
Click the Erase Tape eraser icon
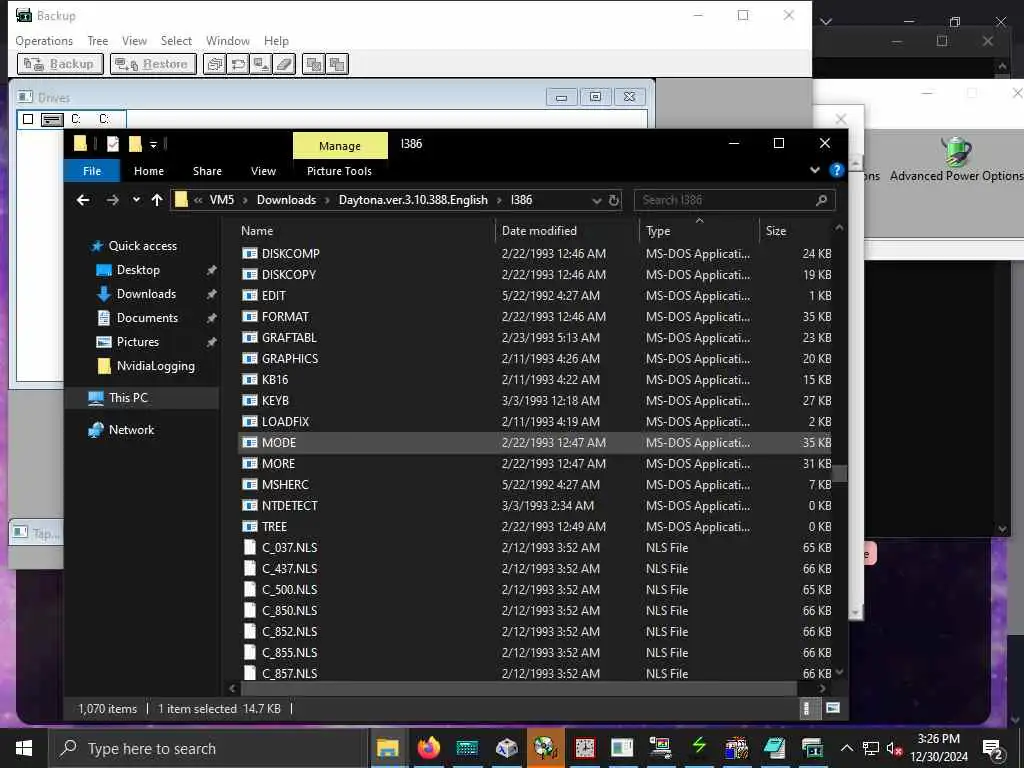(x=284, y=64)
